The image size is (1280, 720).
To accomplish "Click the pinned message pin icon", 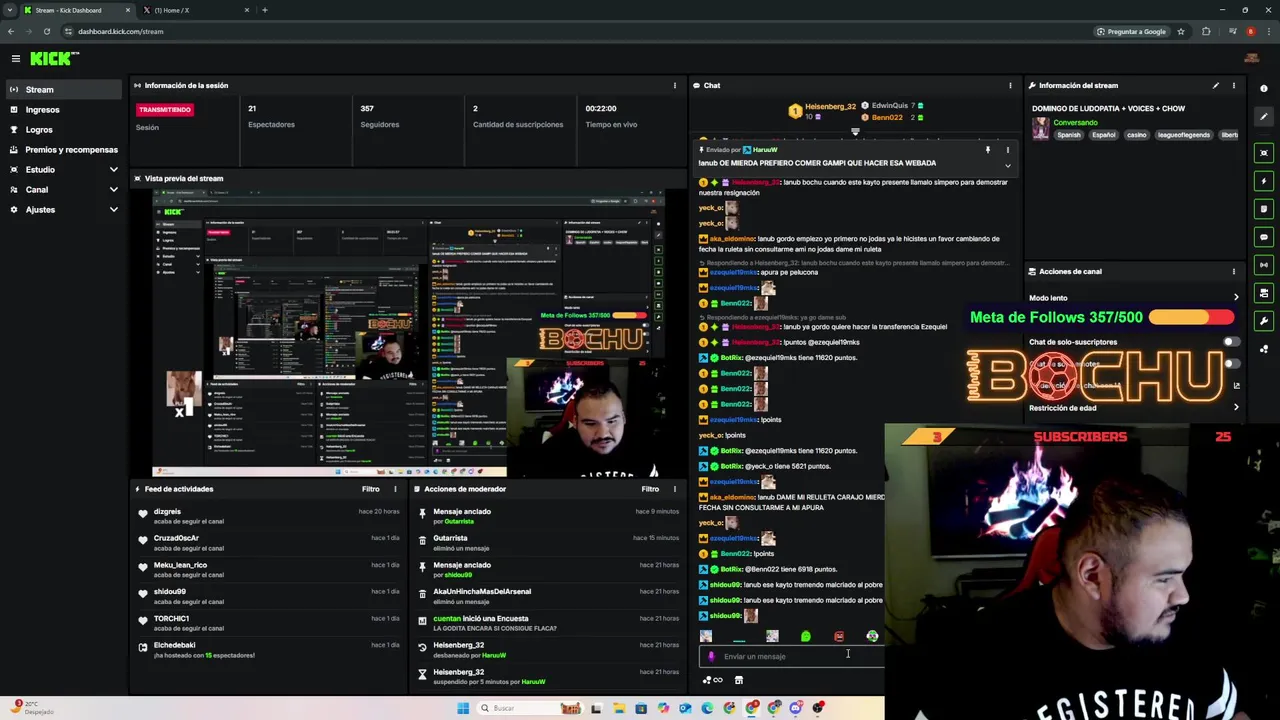I will (988, 150).
